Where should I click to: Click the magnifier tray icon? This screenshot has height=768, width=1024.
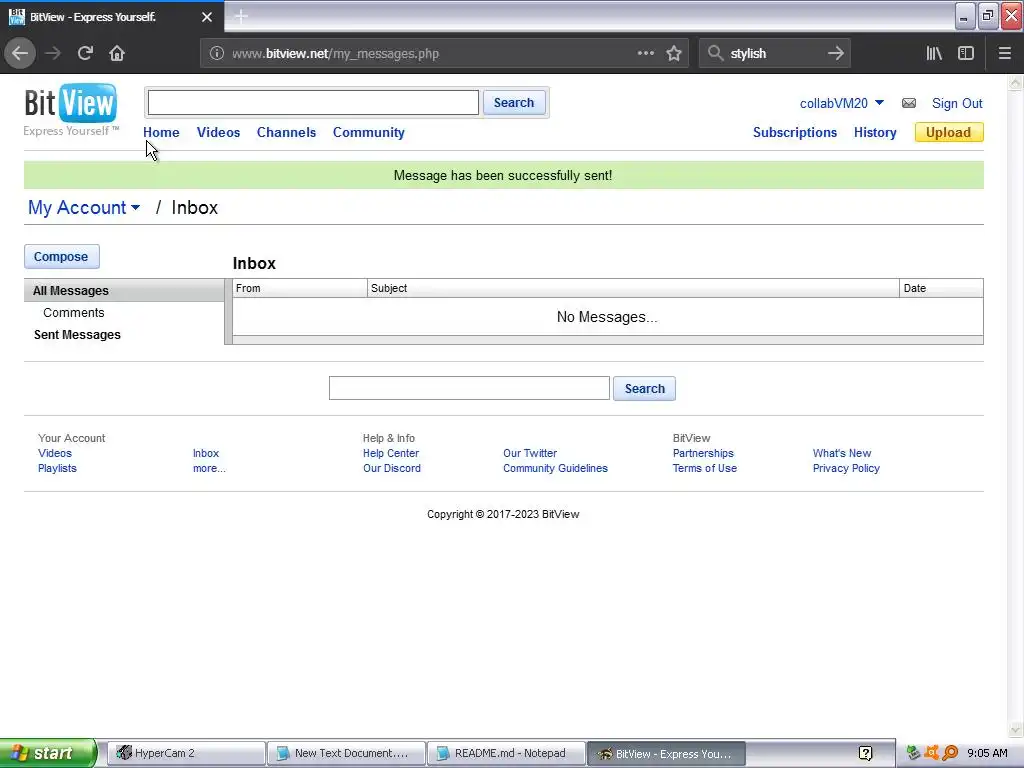click(x=950, y=753)
